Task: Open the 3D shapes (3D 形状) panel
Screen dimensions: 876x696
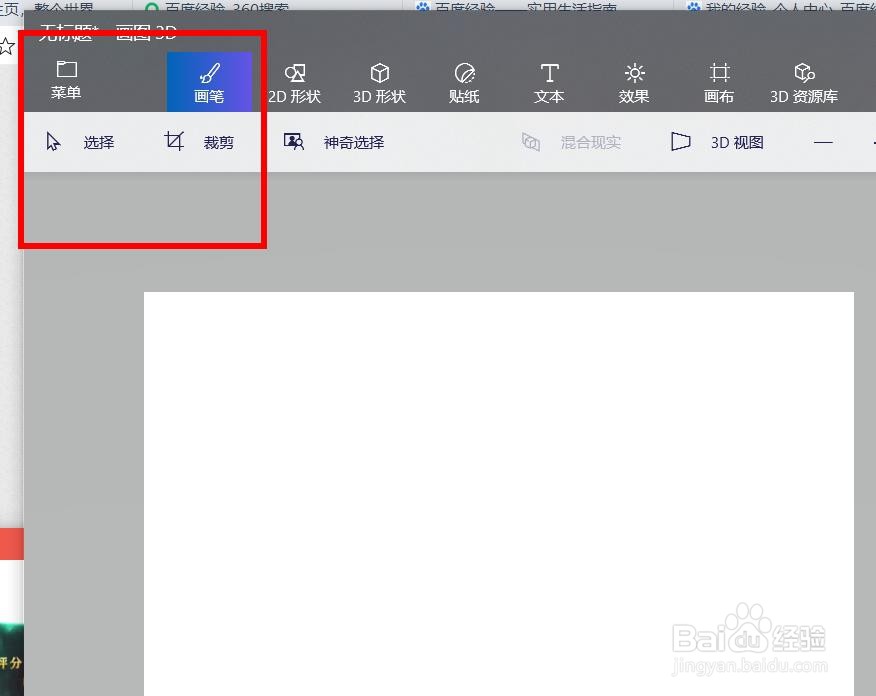Action: (x=380, y=81)
